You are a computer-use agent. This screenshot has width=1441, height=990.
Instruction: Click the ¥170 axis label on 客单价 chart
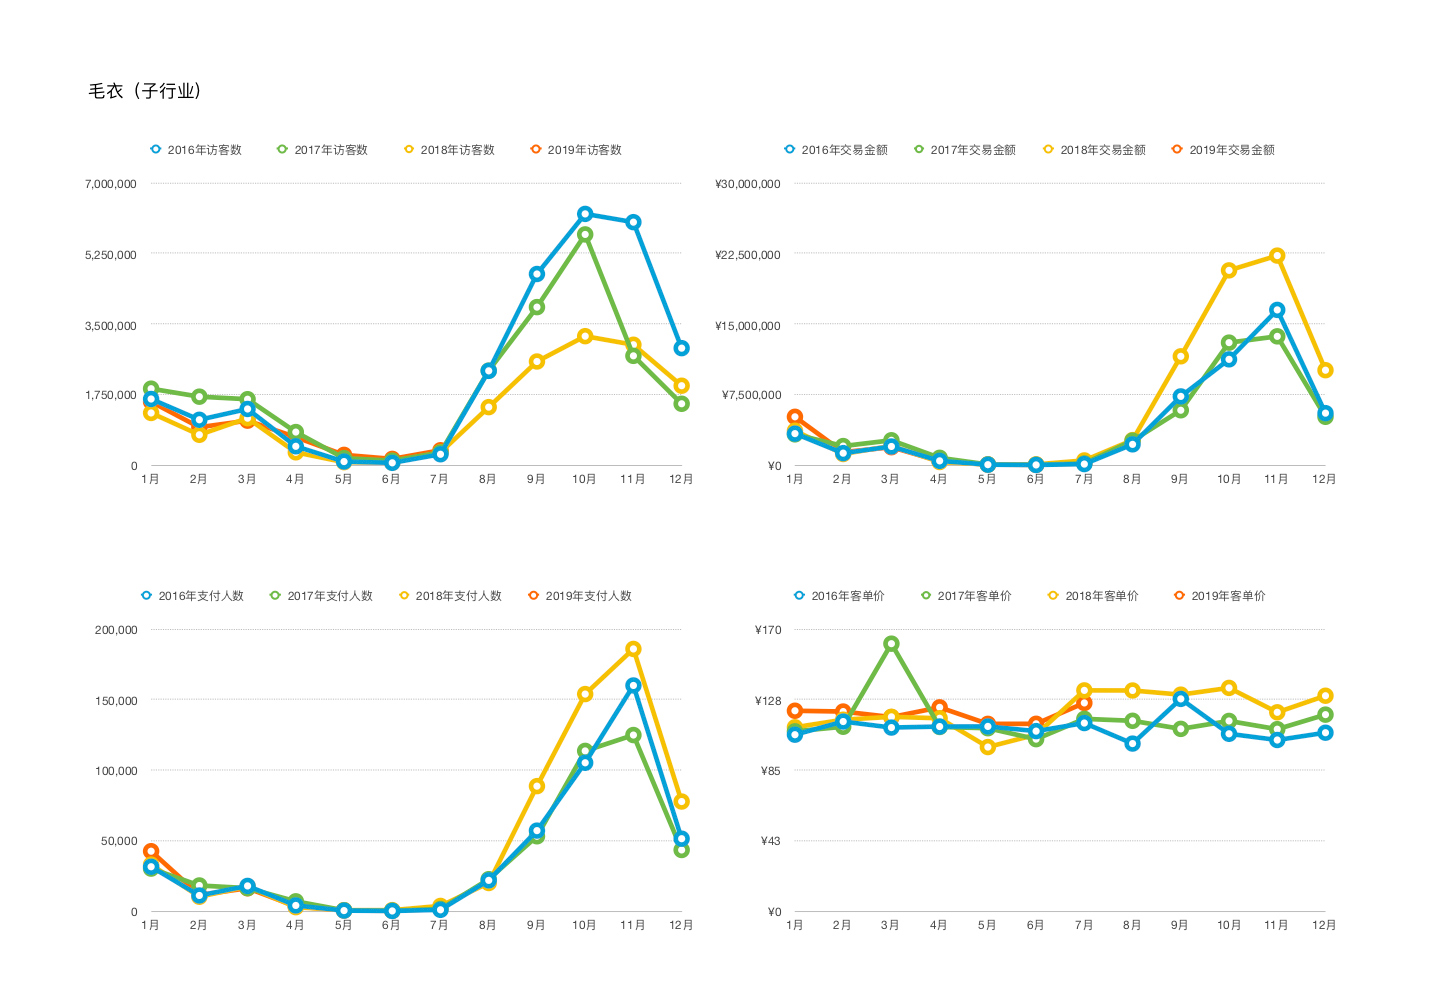(768, 630)
